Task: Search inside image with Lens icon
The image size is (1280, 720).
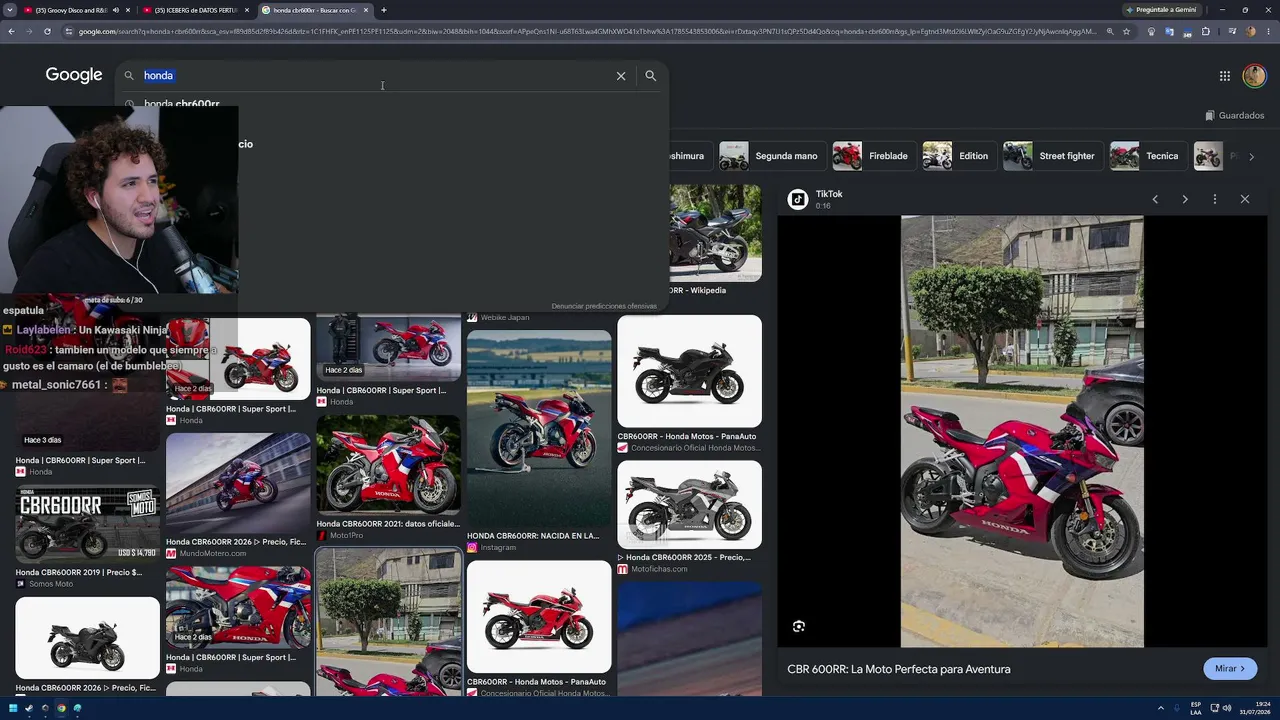Action: tap(799, 626)
